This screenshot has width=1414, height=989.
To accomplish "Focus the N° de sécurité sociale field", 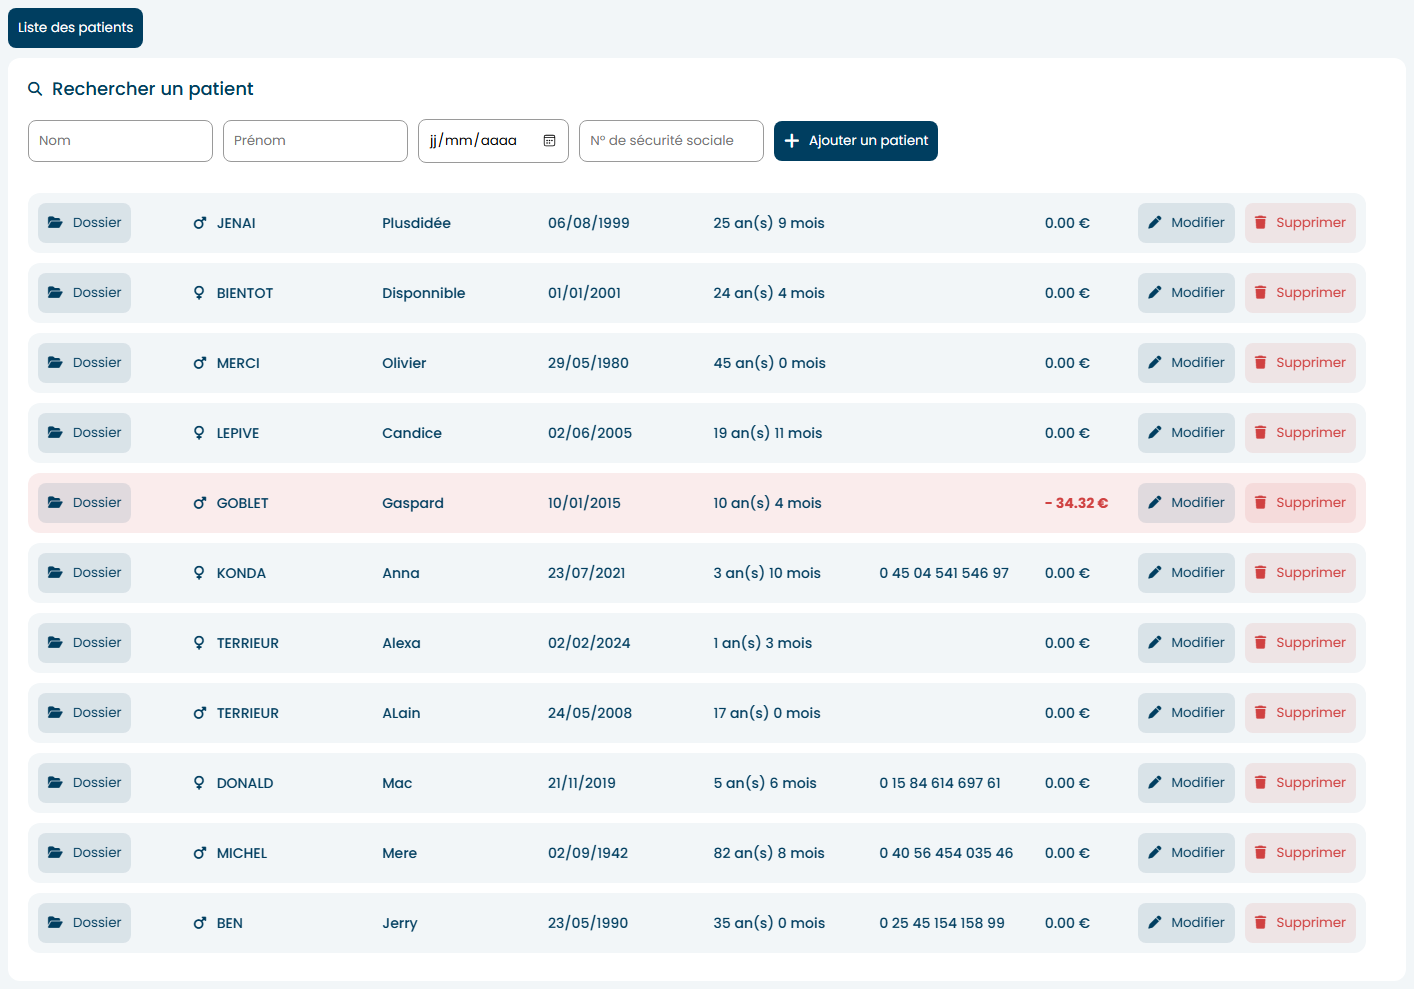I will [671, 141].
